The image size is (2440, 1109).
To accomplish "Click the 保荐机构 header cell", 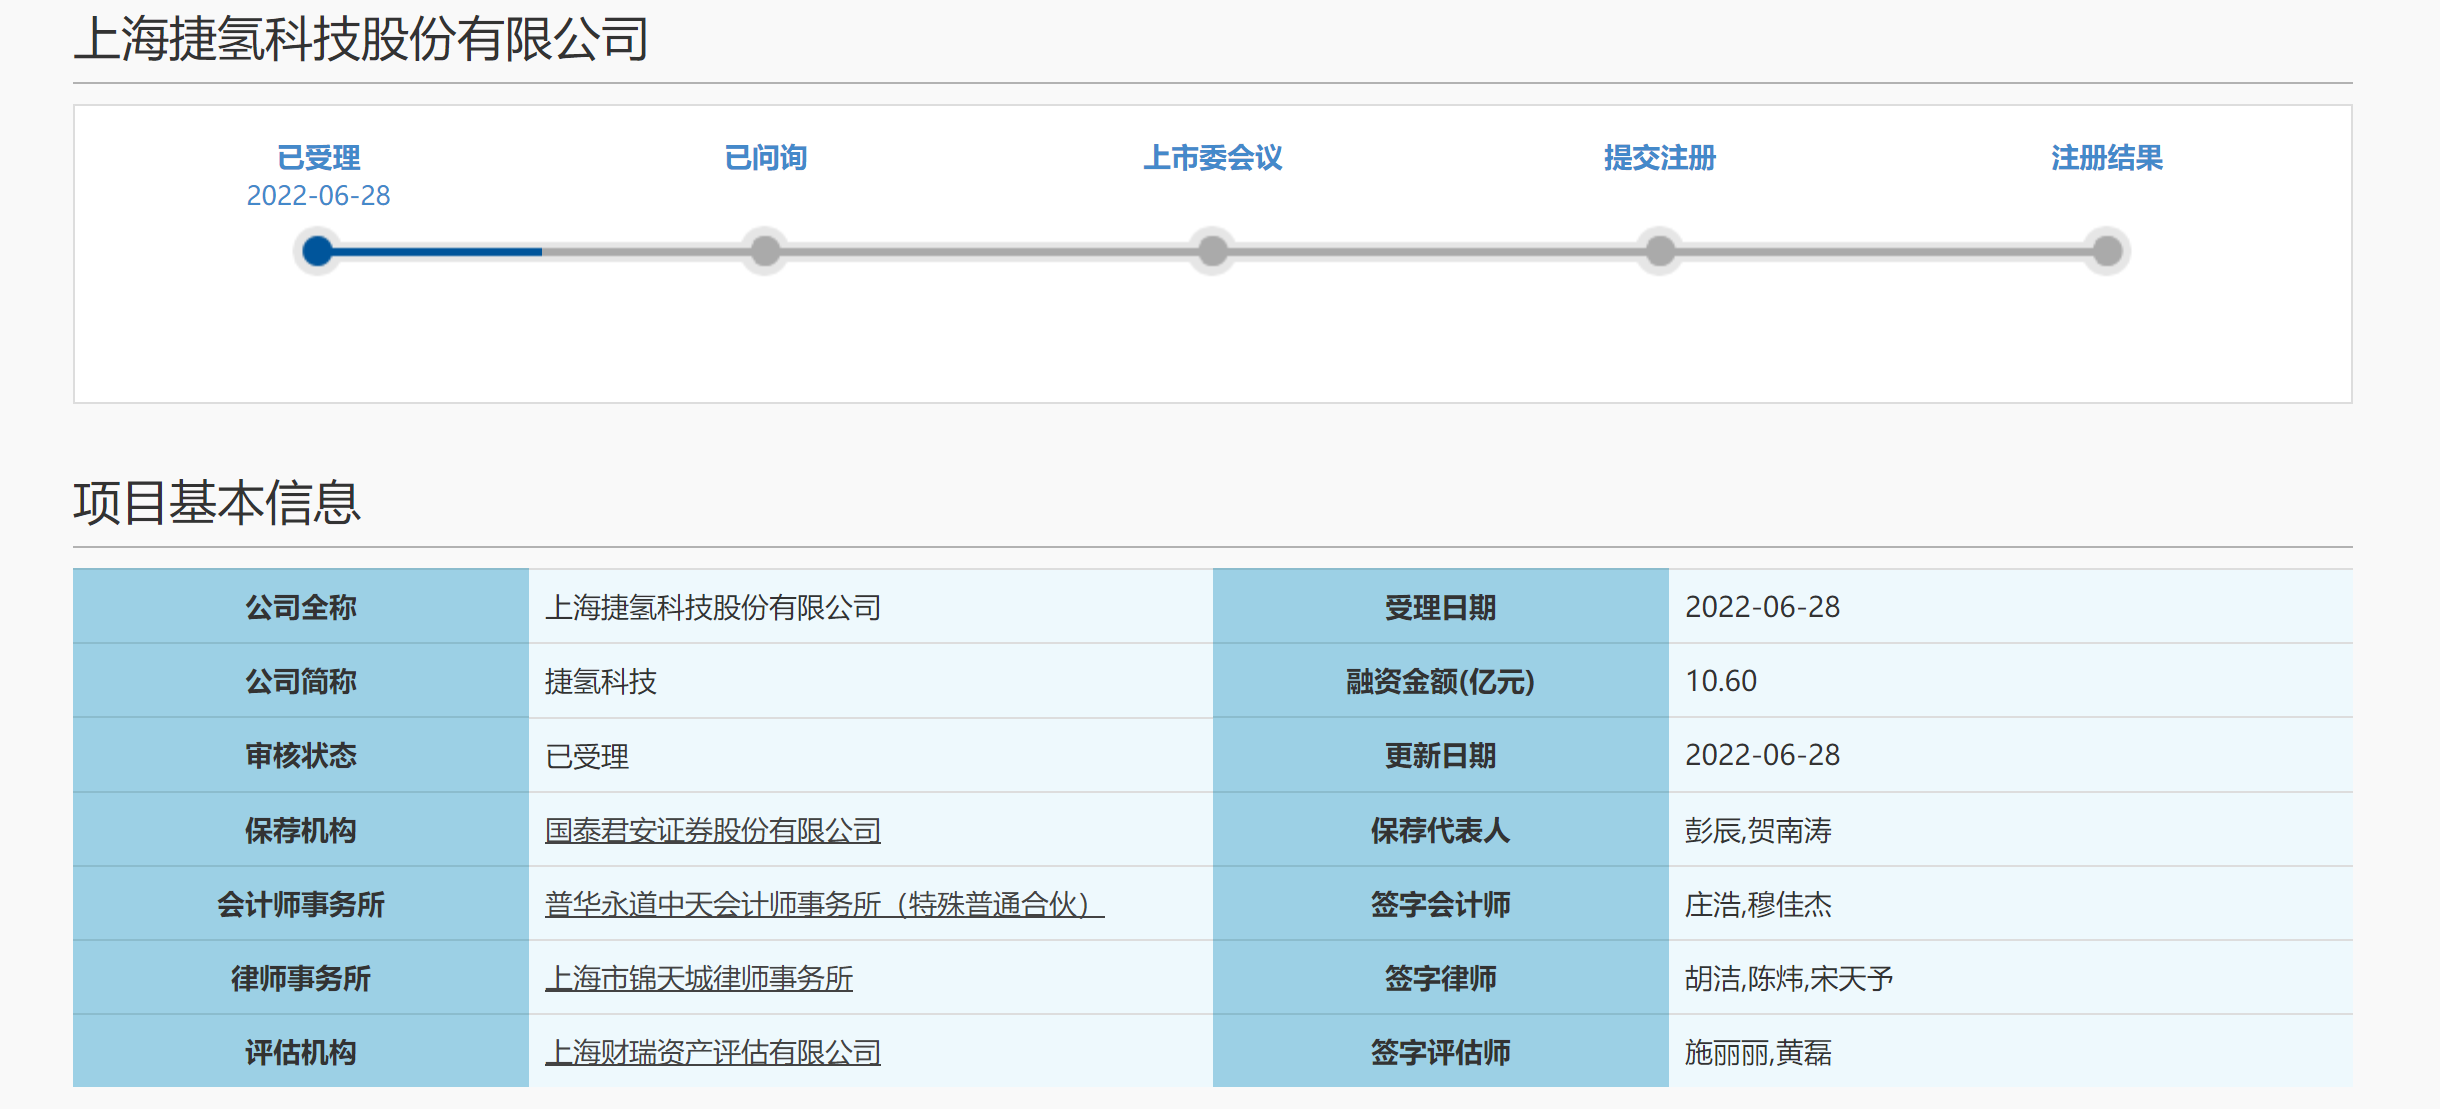I will [x=301, y=830].
